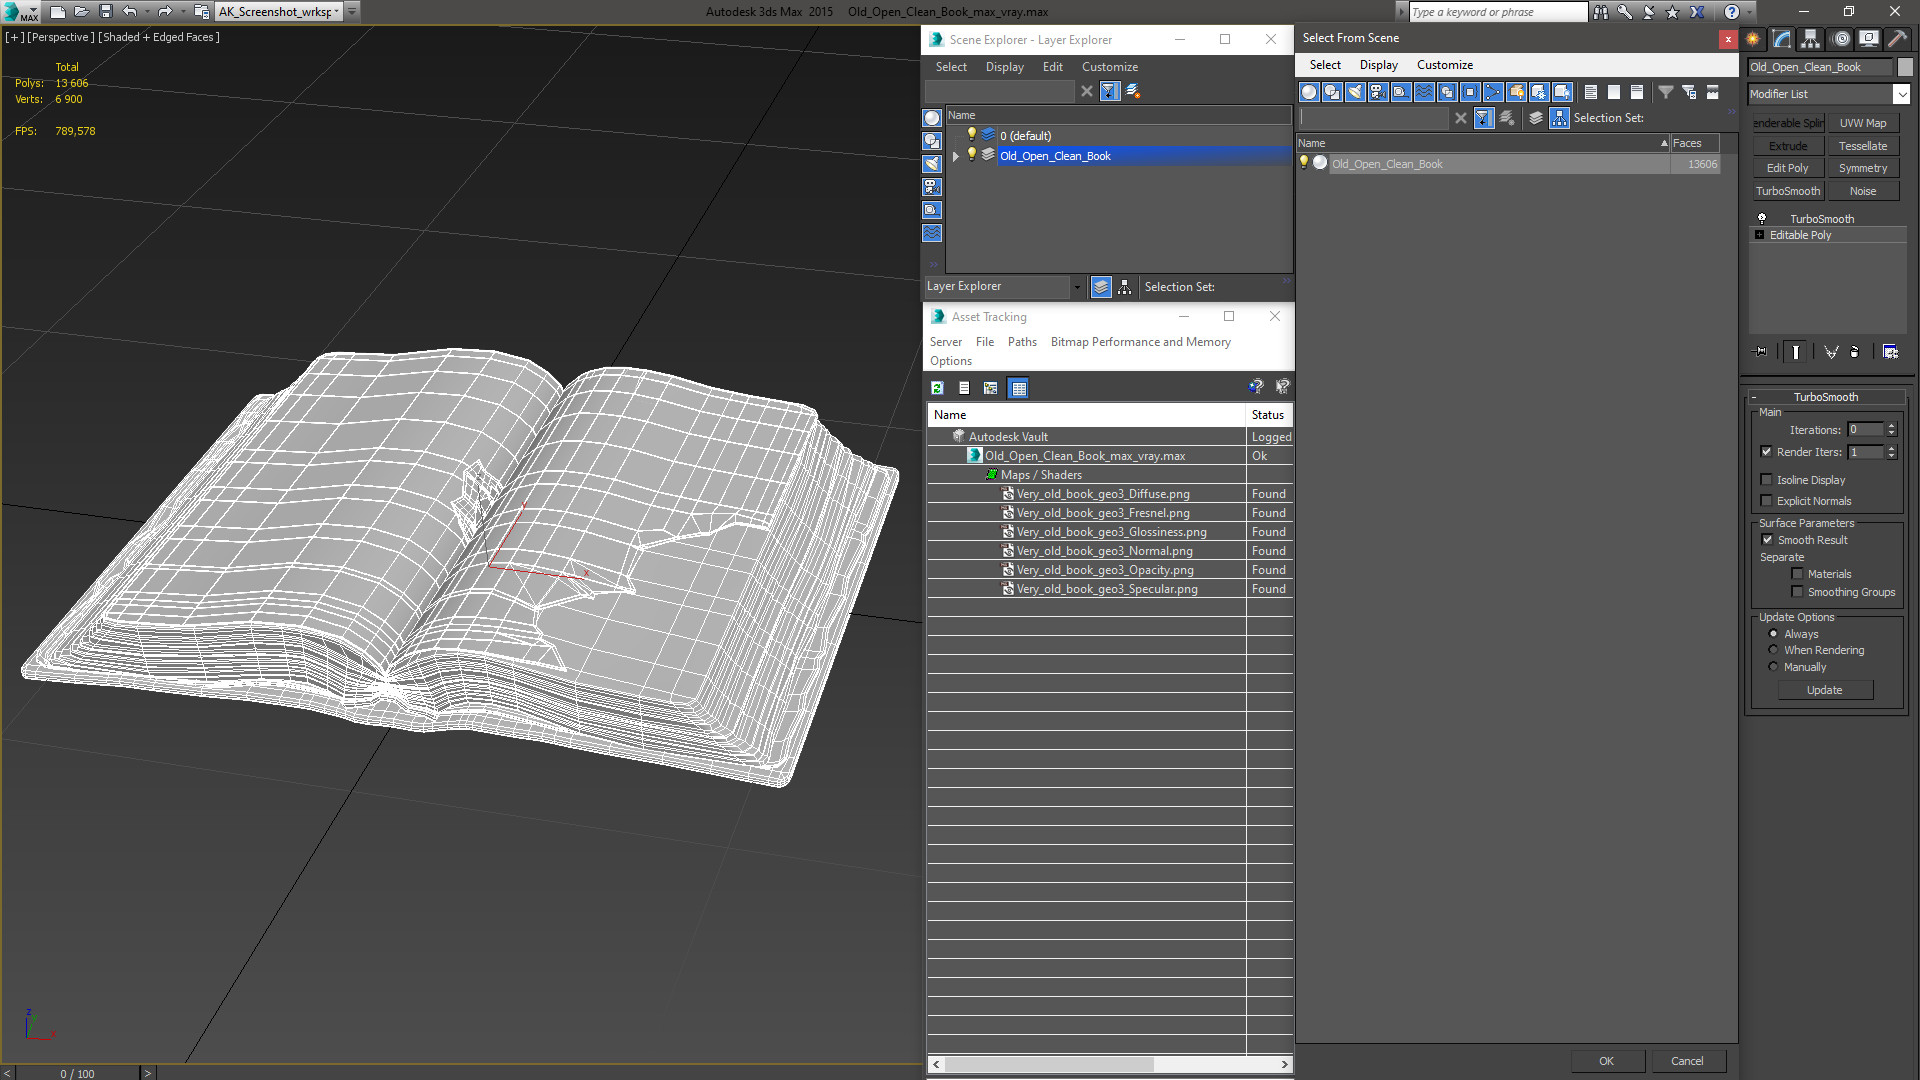
Task: Click Sort by Hierarchy icon in Scene Explorer
Action: tap(1125, 287)
